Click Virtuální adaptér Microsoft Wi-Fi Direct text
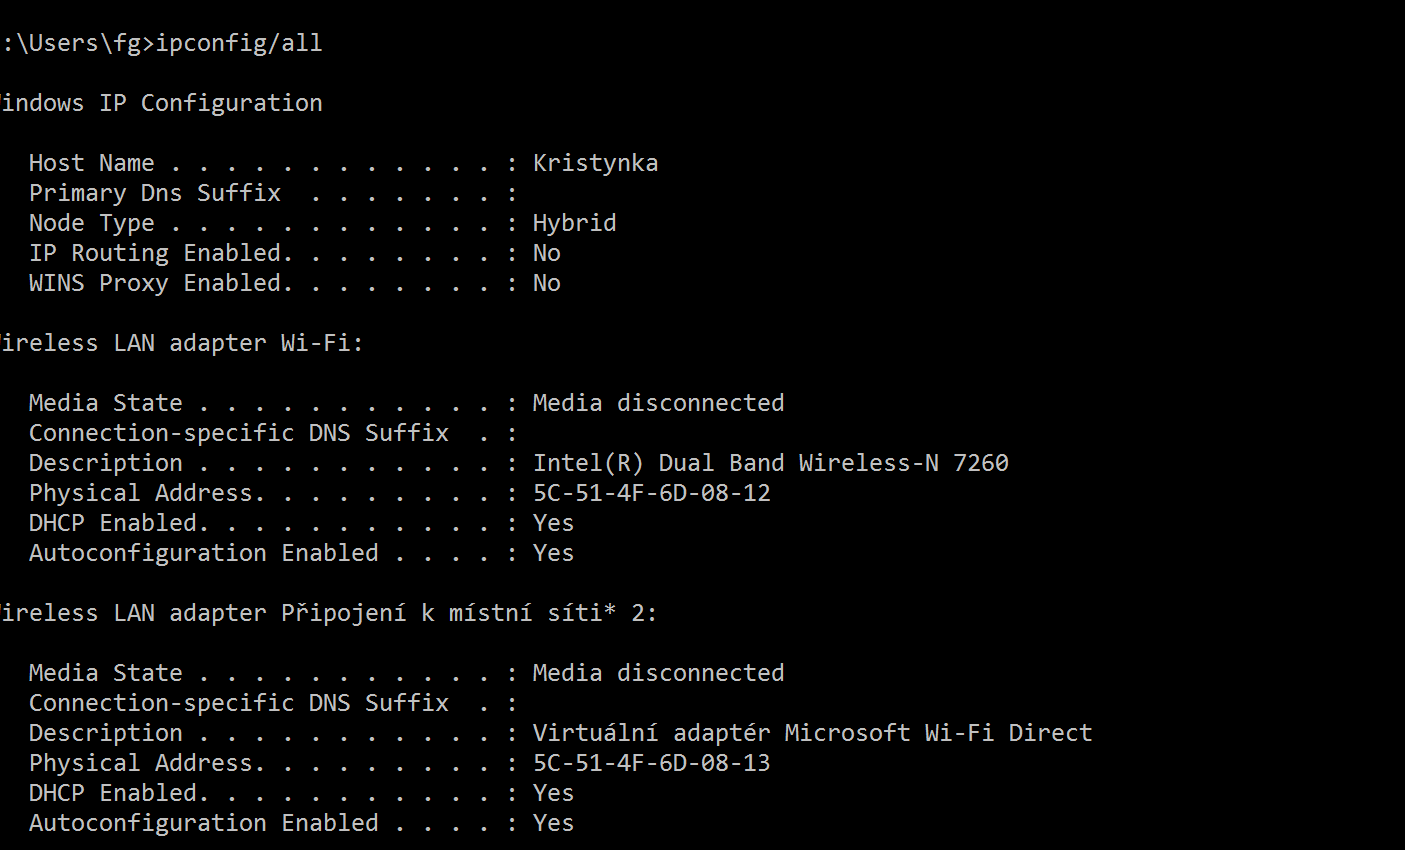The image size is (1405, 850). click(x=812, y=733)
